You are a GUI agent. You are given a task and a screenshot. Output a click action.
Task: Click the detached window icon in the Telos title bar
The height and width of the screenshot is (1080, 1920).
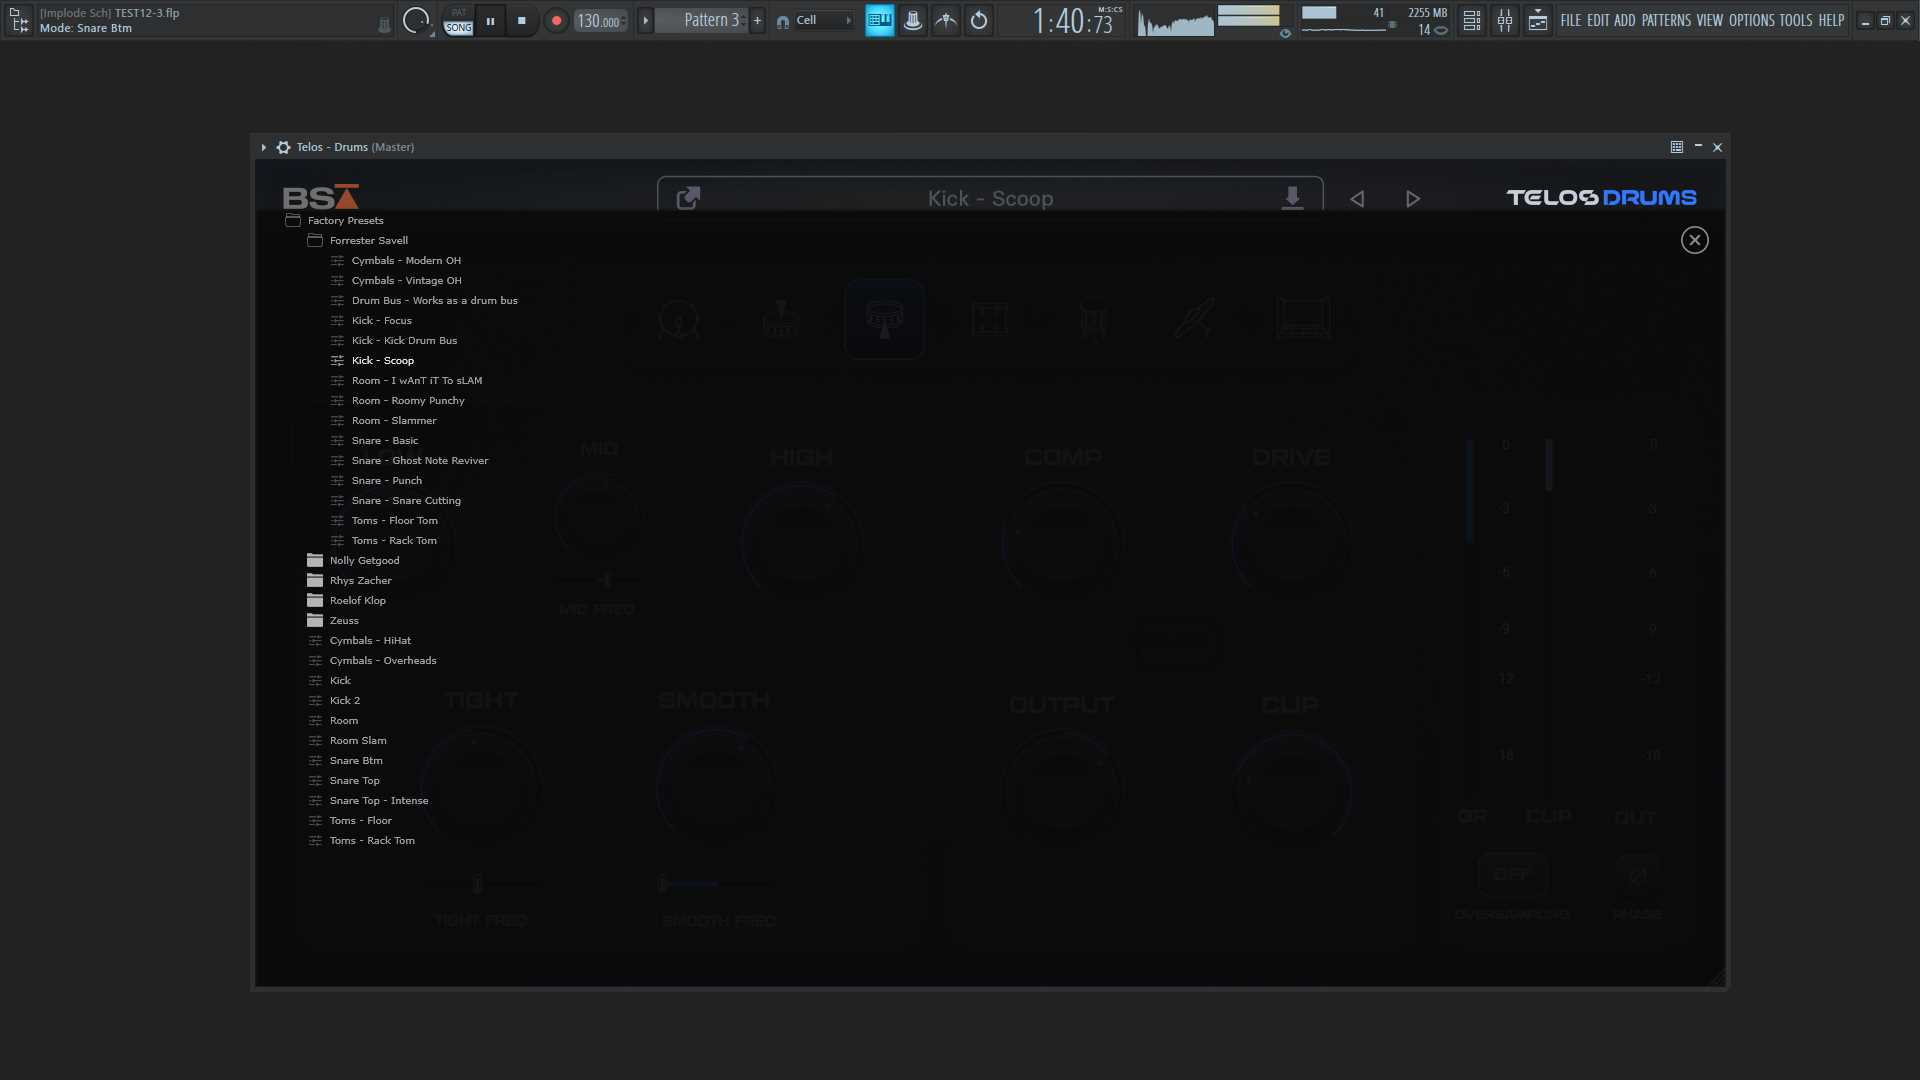(1677, 147)
